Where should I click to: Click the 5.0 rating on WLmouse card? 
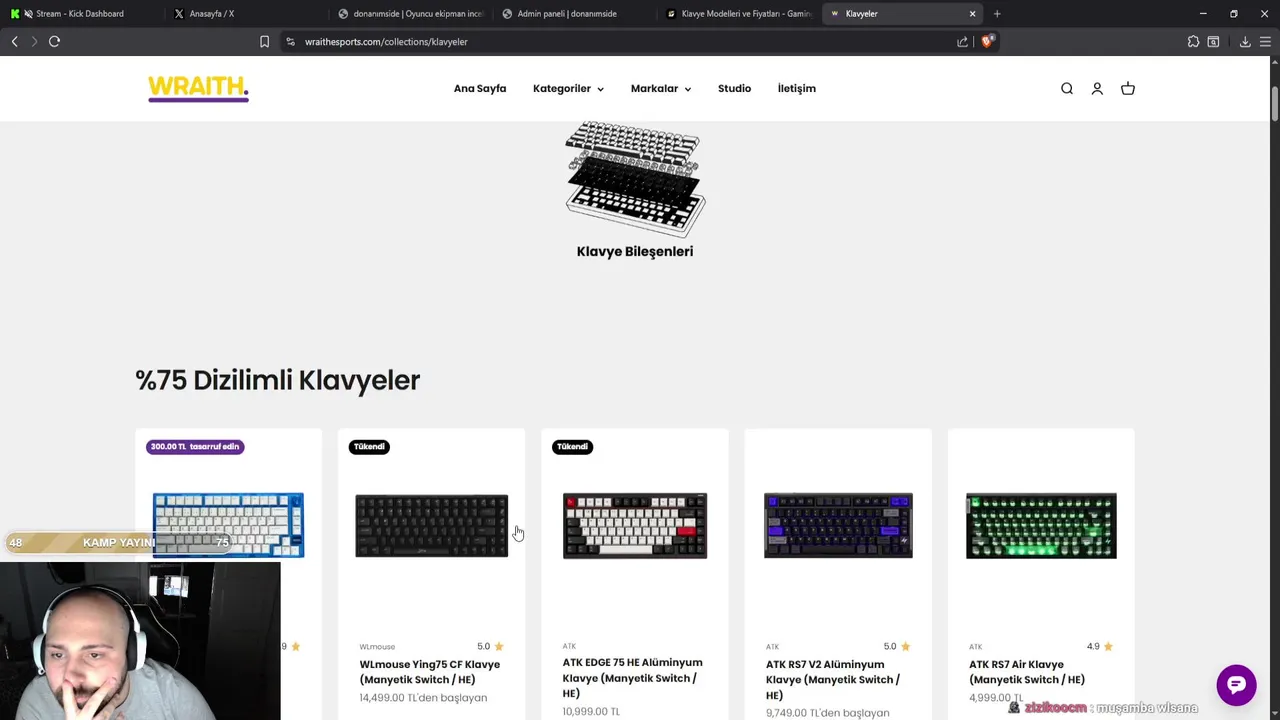click(490, 646)
